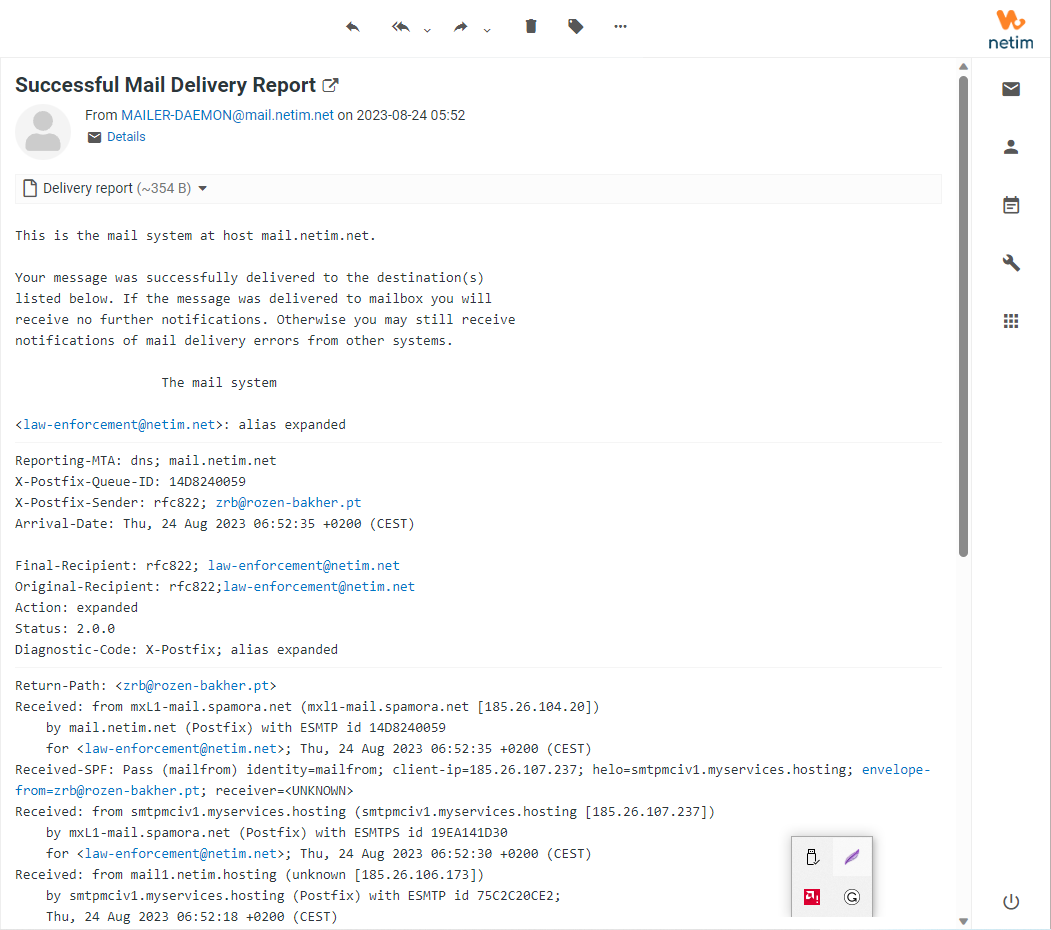This screenshot has height=930, width=1051.
Task: Click the clipboard extension icon in popup
Action: pyautogui.click(x=812, y=857)
